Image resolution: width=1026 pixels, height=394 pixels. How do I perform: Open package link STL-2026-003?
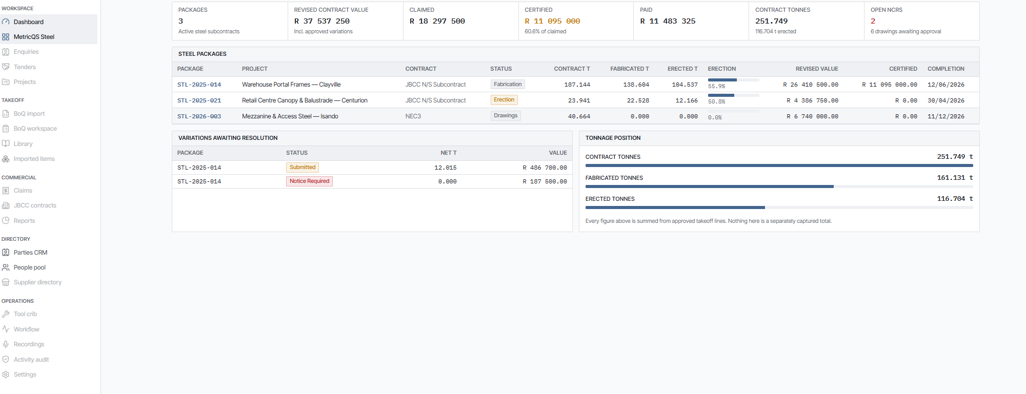[x=199, y=116]
